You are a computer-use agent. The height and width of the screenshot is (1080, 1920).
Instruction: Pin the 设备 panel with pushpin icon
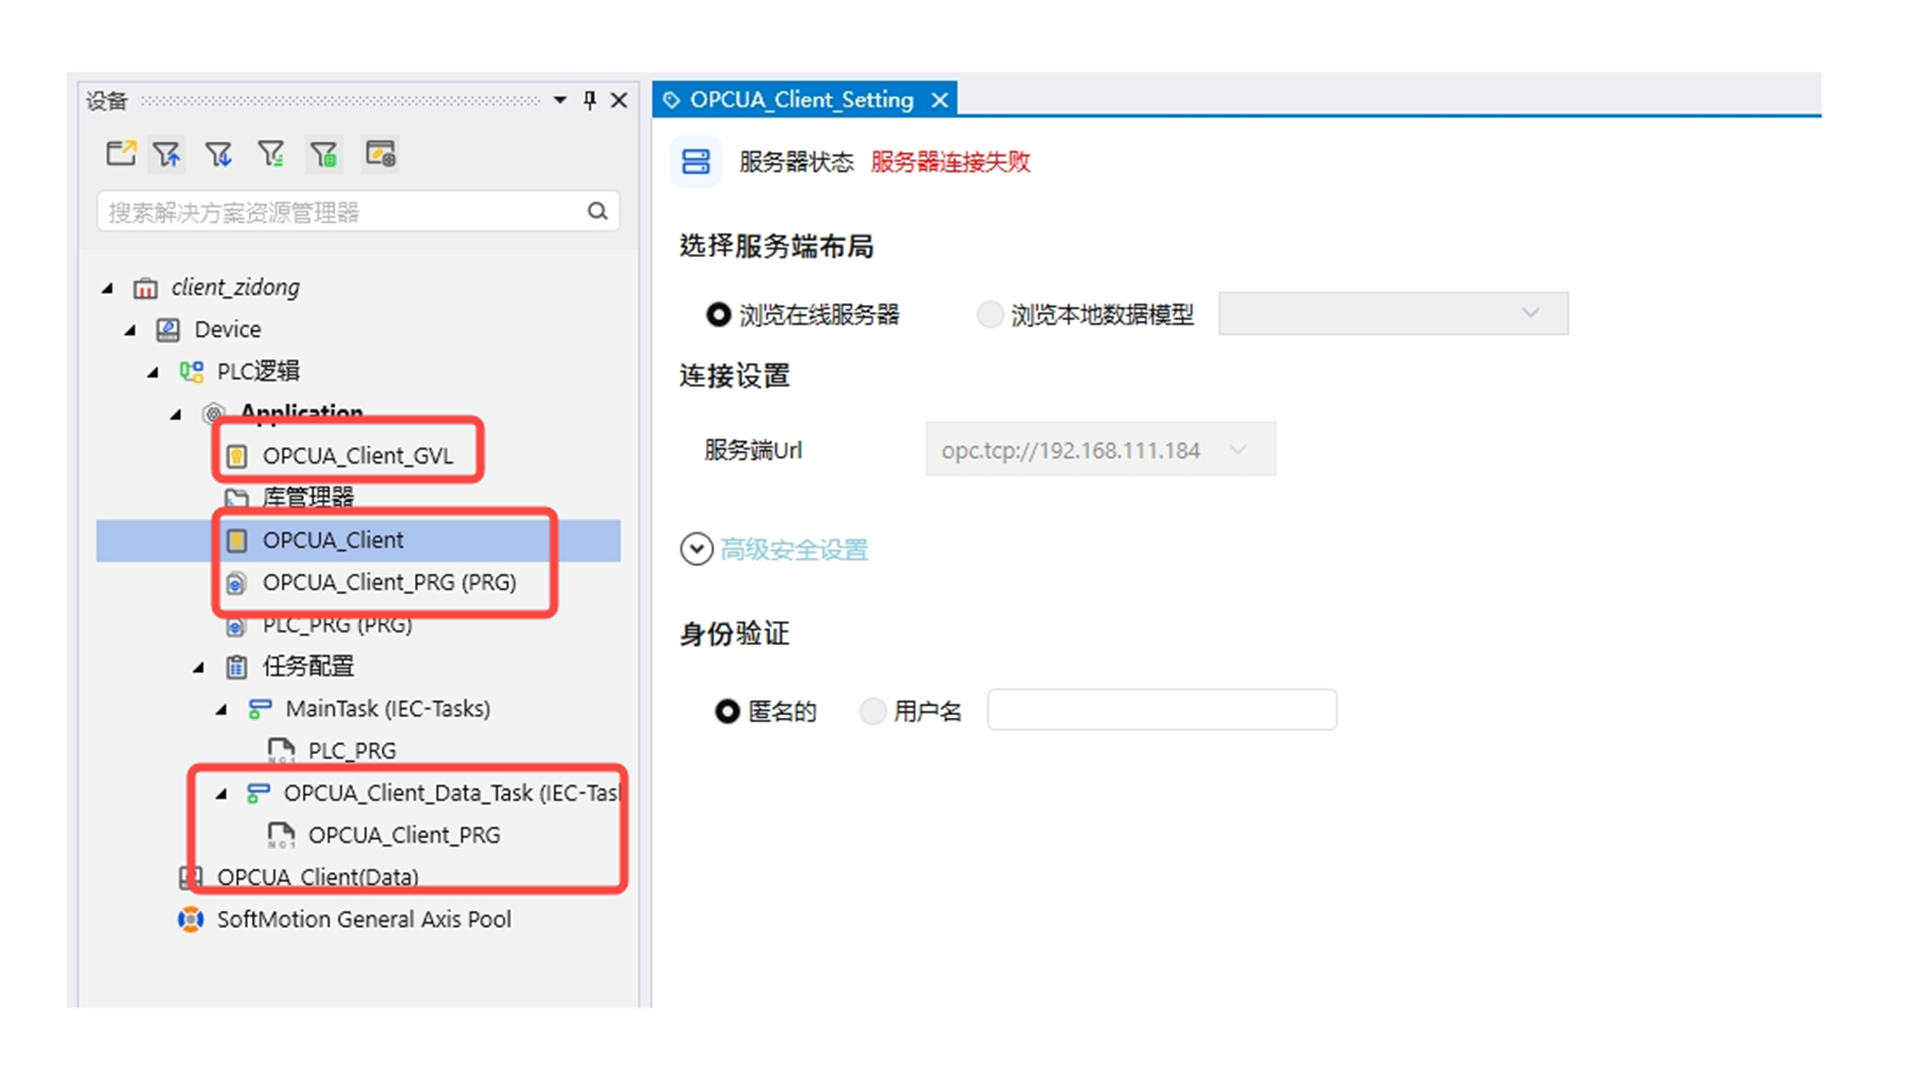coord(590,100)
